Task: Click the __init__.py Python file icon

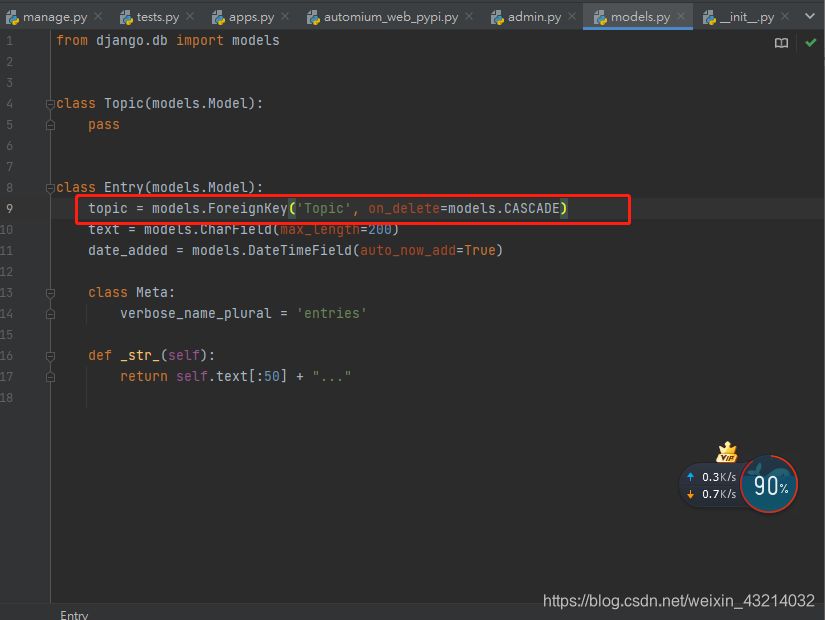Action: [709, 17]
